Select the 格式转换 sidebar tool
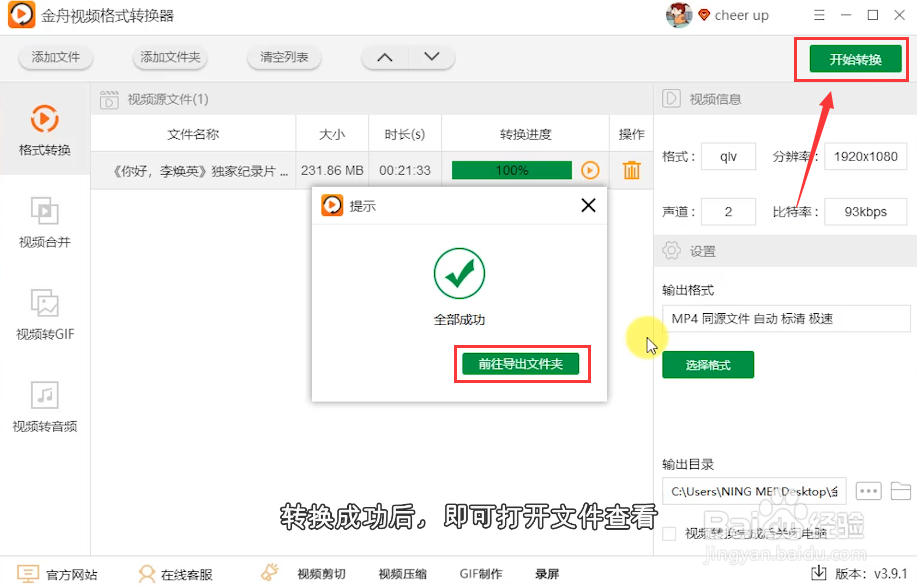This screenshot has width=917, height=586. point(44,125)
